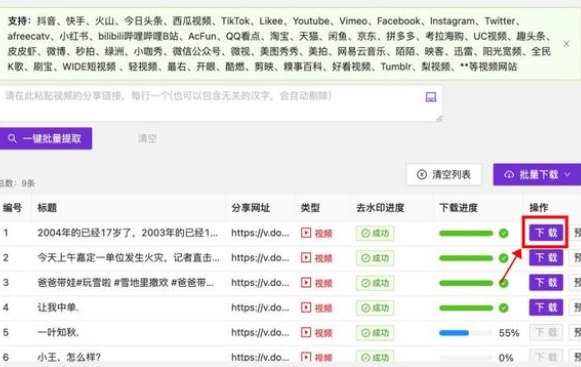Click the title 爸爸带娃#玩雪啦

pyautogui.click(x=126, y=283)
